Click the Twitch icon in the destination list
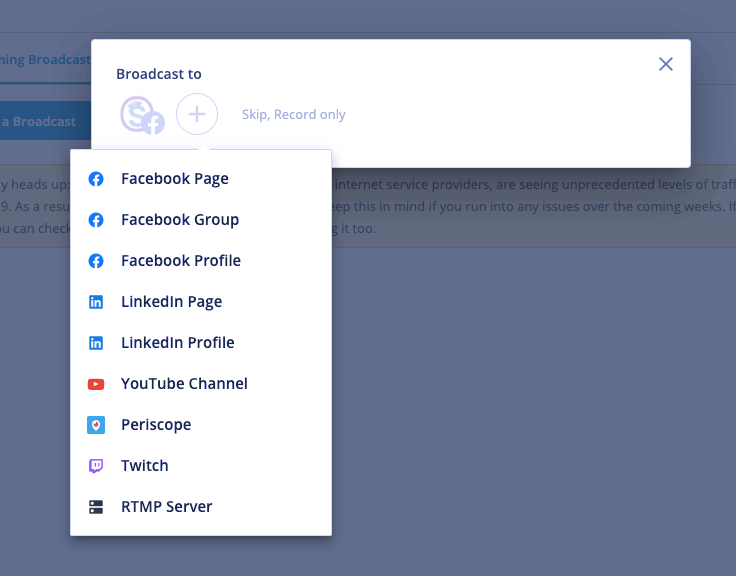The image size is (736, 576). tap(96, 466)
